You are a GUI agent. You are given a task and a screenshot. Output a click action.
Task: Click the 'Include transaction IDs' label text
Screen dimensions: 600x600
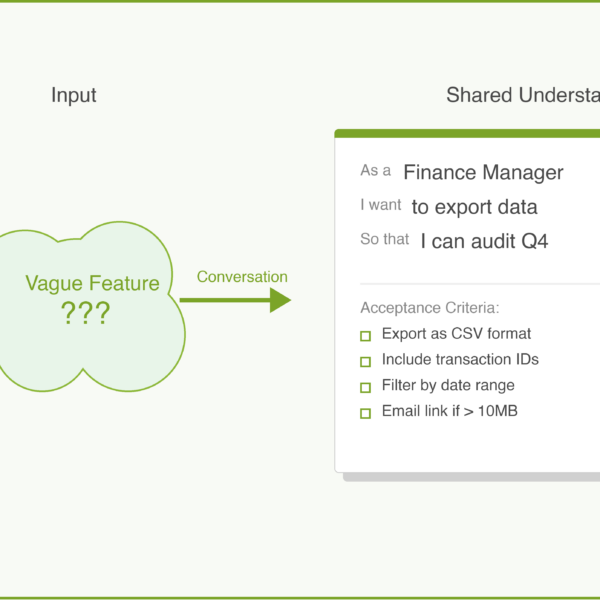point(460,359)
